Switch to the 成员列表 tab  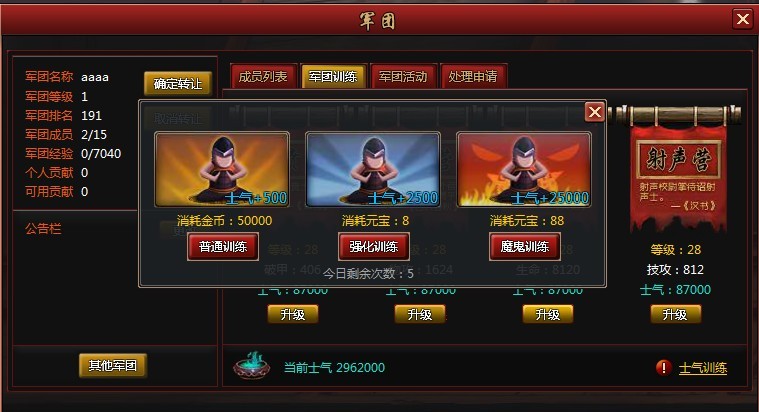click(263, 76)
